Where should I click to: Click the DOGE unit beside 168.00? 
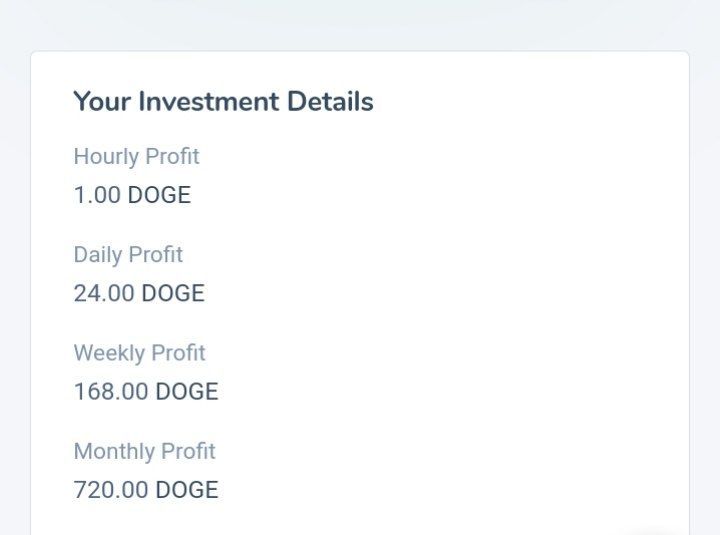pos(187,391)
